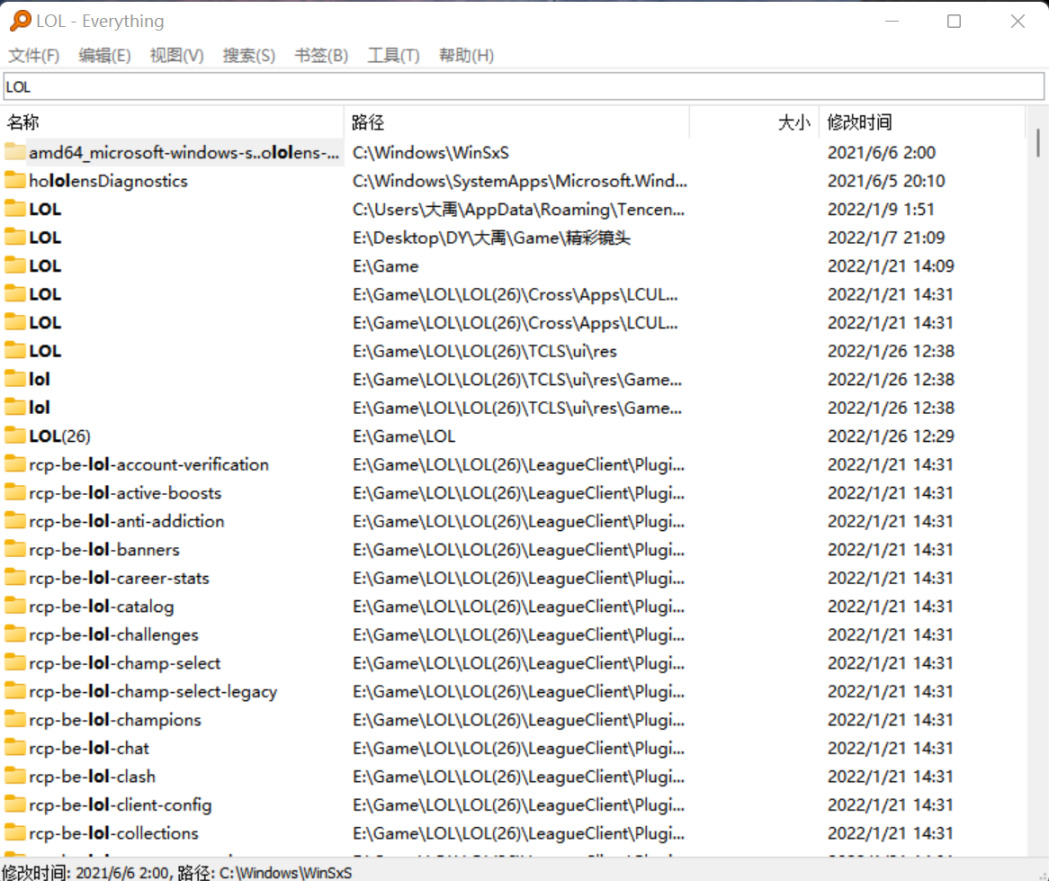Viewport: 1049px width, 881px height.
Task: Click the path cell in the LOL(26) row
Action: pyautogui.click(x=404, y=436)
